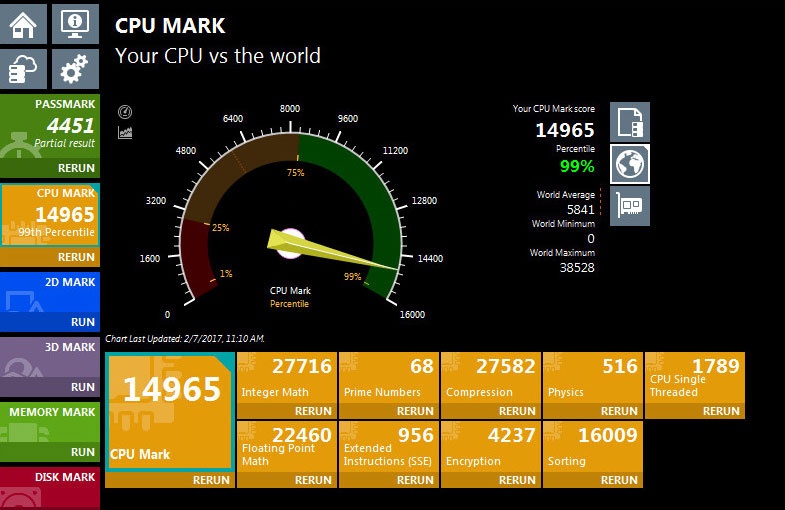This screenshot has height=510, width=785.
Task: Switch to gauge dial view icon
Action: [125, 112]
